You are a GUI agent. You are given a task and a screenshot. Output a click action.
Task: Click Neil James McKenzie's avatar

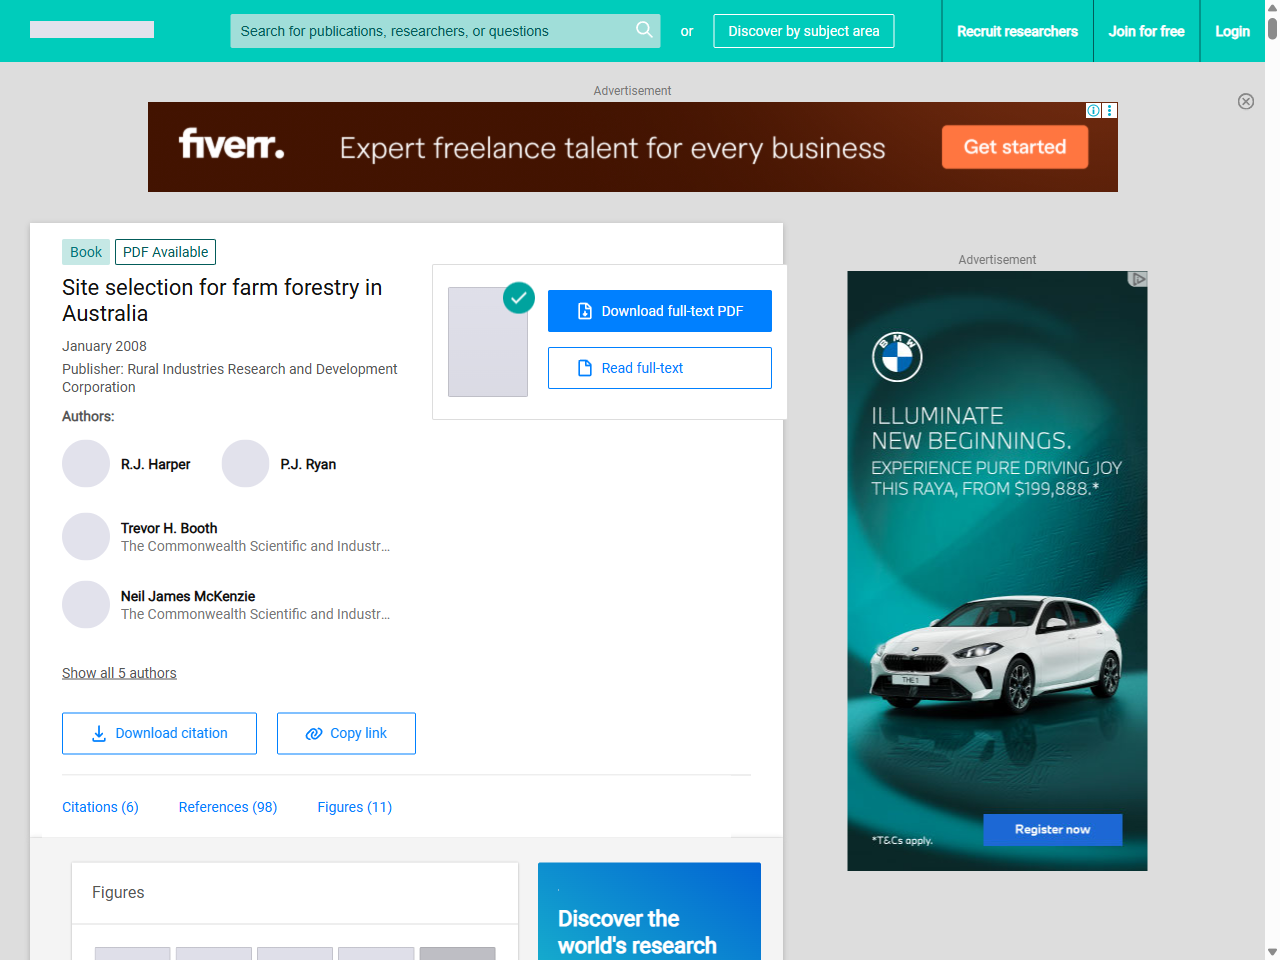[x=86, y=605]
